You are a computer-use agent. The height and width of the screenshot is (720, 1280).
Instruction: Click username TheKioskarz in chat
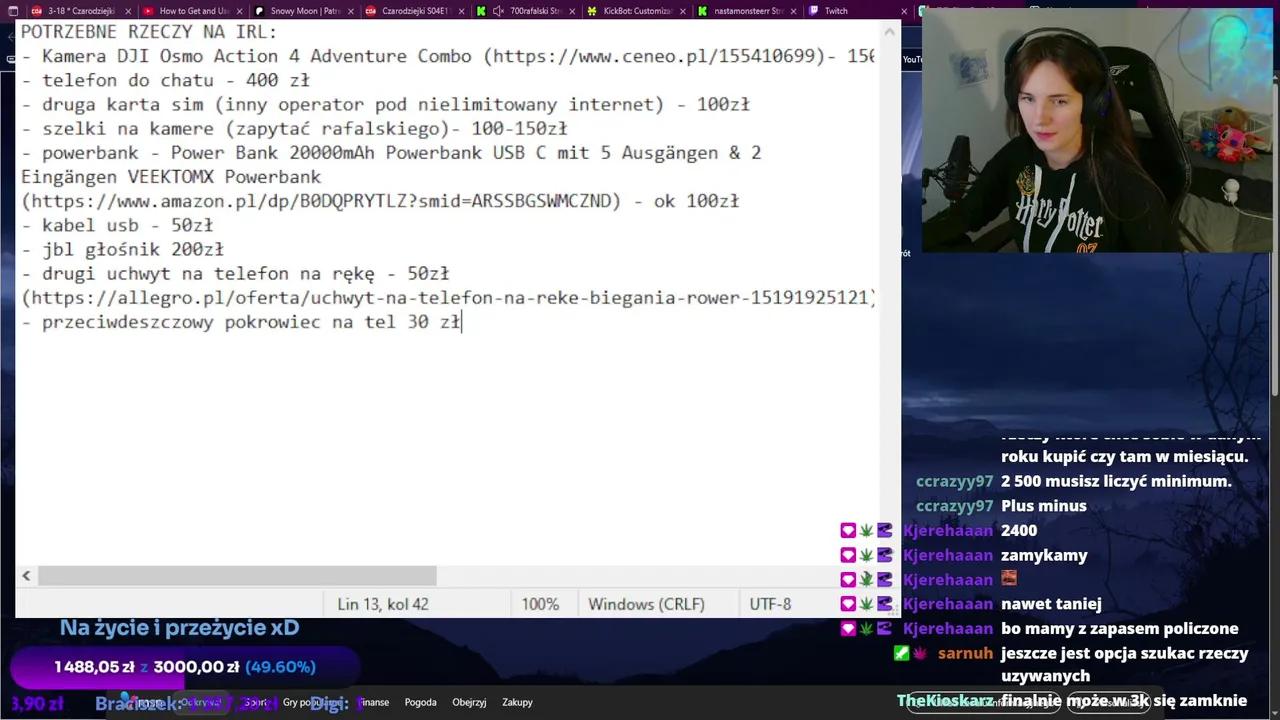[x=944, y=701]
